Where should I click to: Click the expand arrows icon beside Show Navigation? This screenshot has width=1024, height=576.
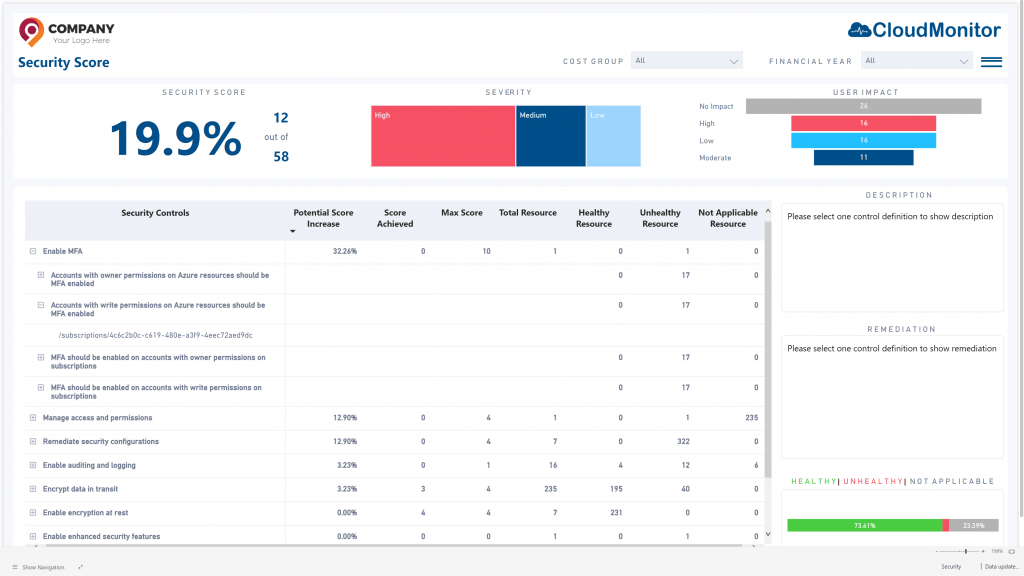(80, 567)
